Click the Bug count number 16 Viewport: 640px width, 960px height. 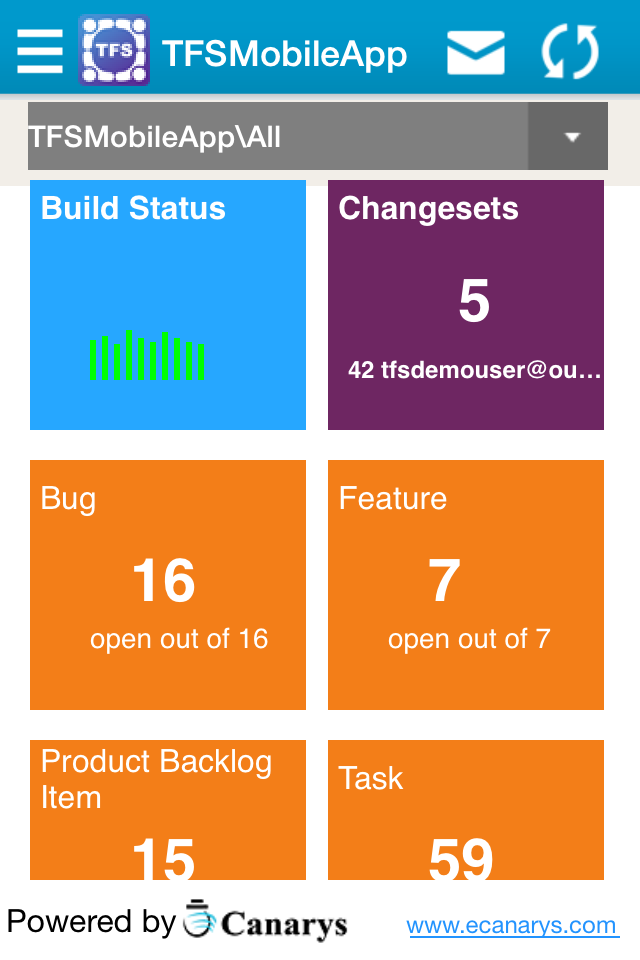pyautogui.click(x=164, y=581)
